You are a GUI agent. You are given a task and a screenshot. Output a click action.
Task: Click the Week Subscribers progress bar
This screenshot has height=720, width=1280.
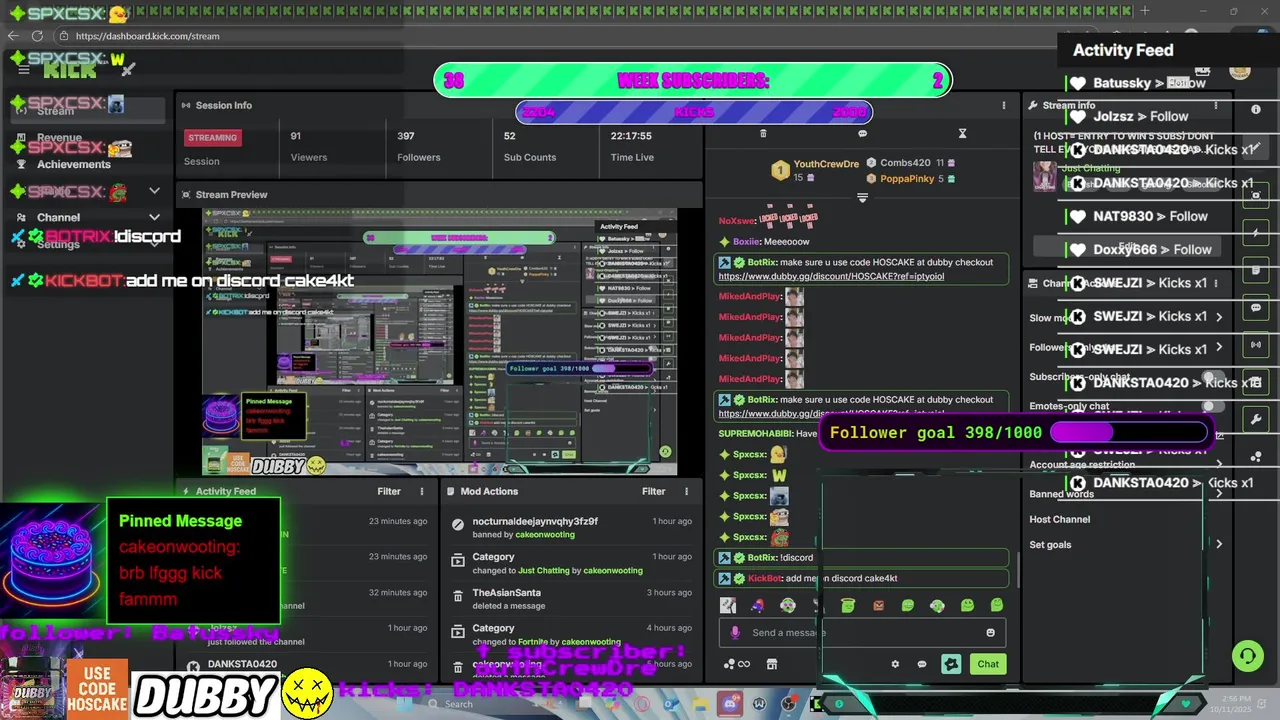tap(693, 81)
